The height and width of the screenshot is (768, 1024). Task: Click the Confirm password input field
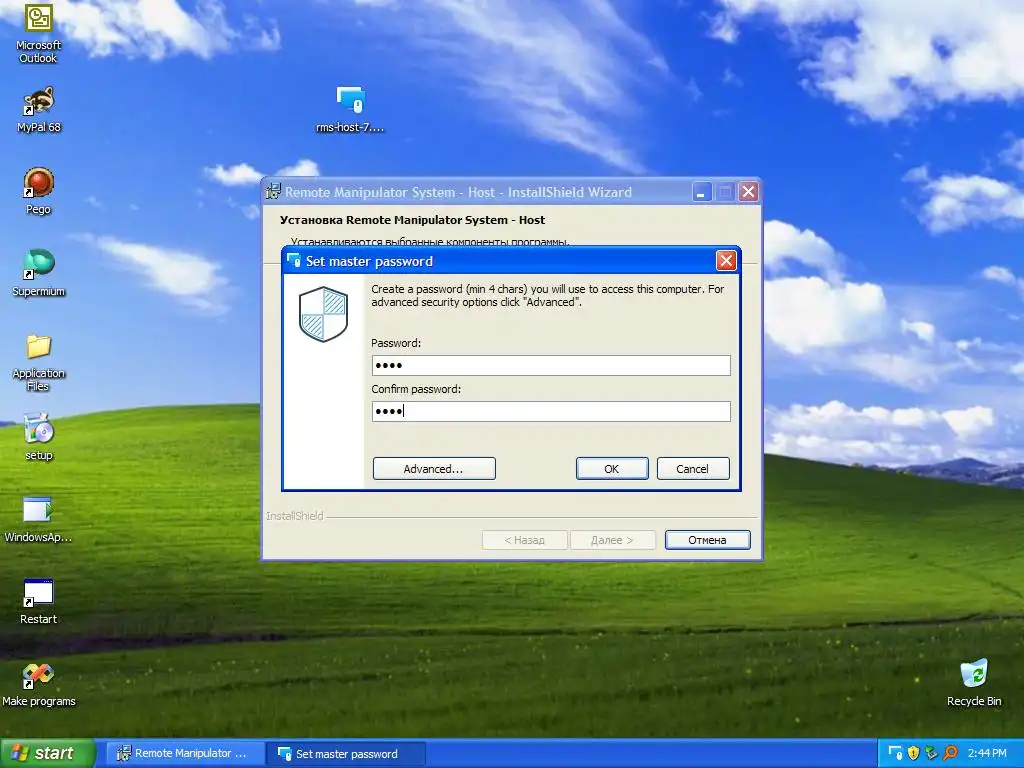(x=551, y=411)
